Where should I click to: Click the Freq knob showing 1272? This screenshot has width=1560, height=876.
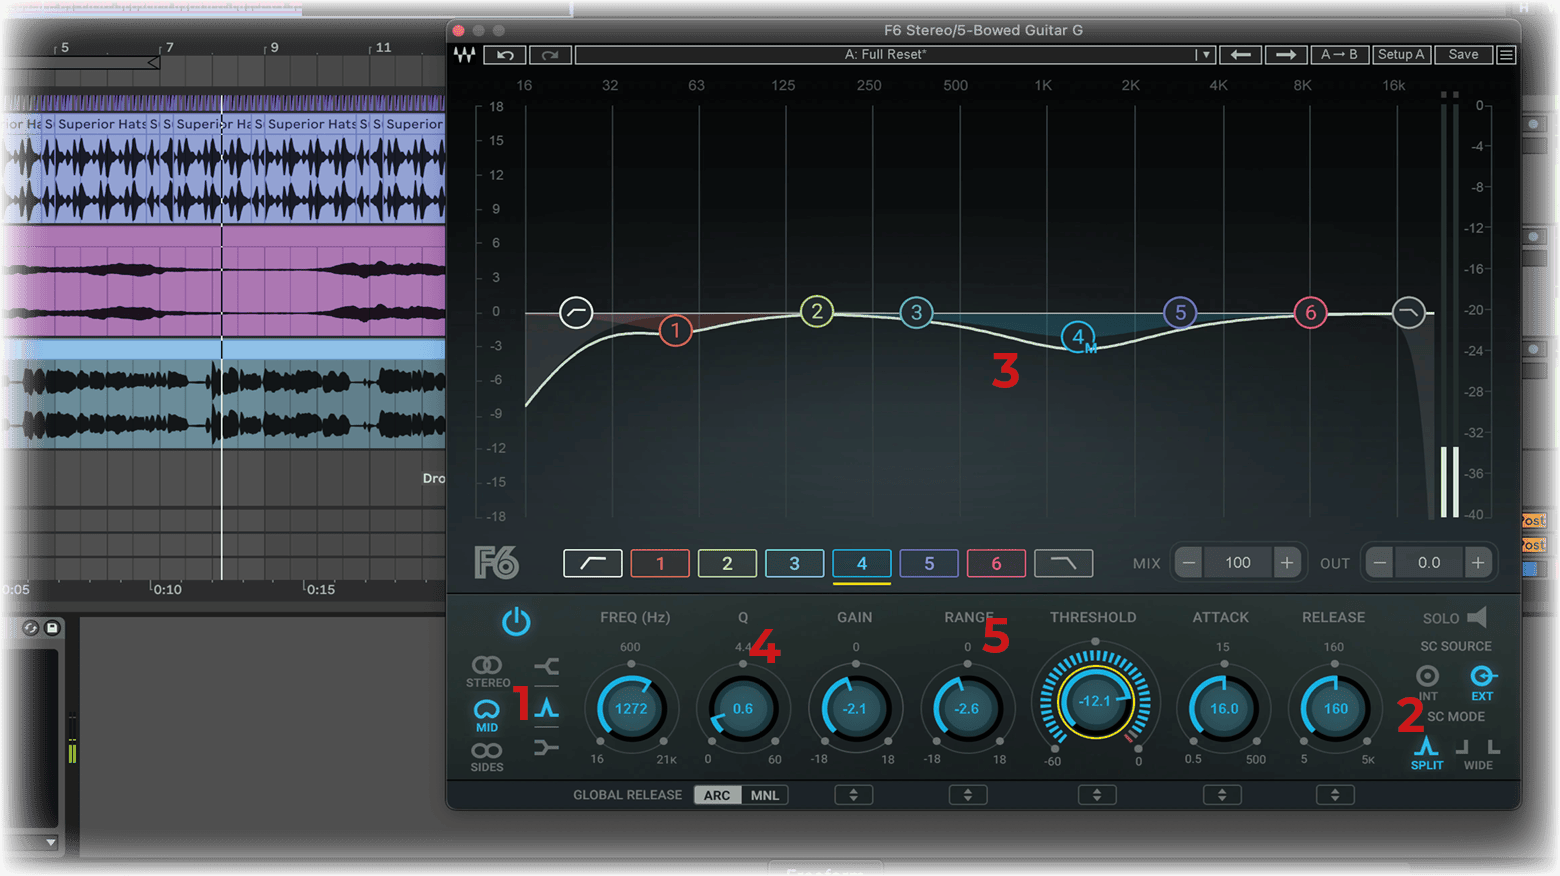click(x=631, y=708)
